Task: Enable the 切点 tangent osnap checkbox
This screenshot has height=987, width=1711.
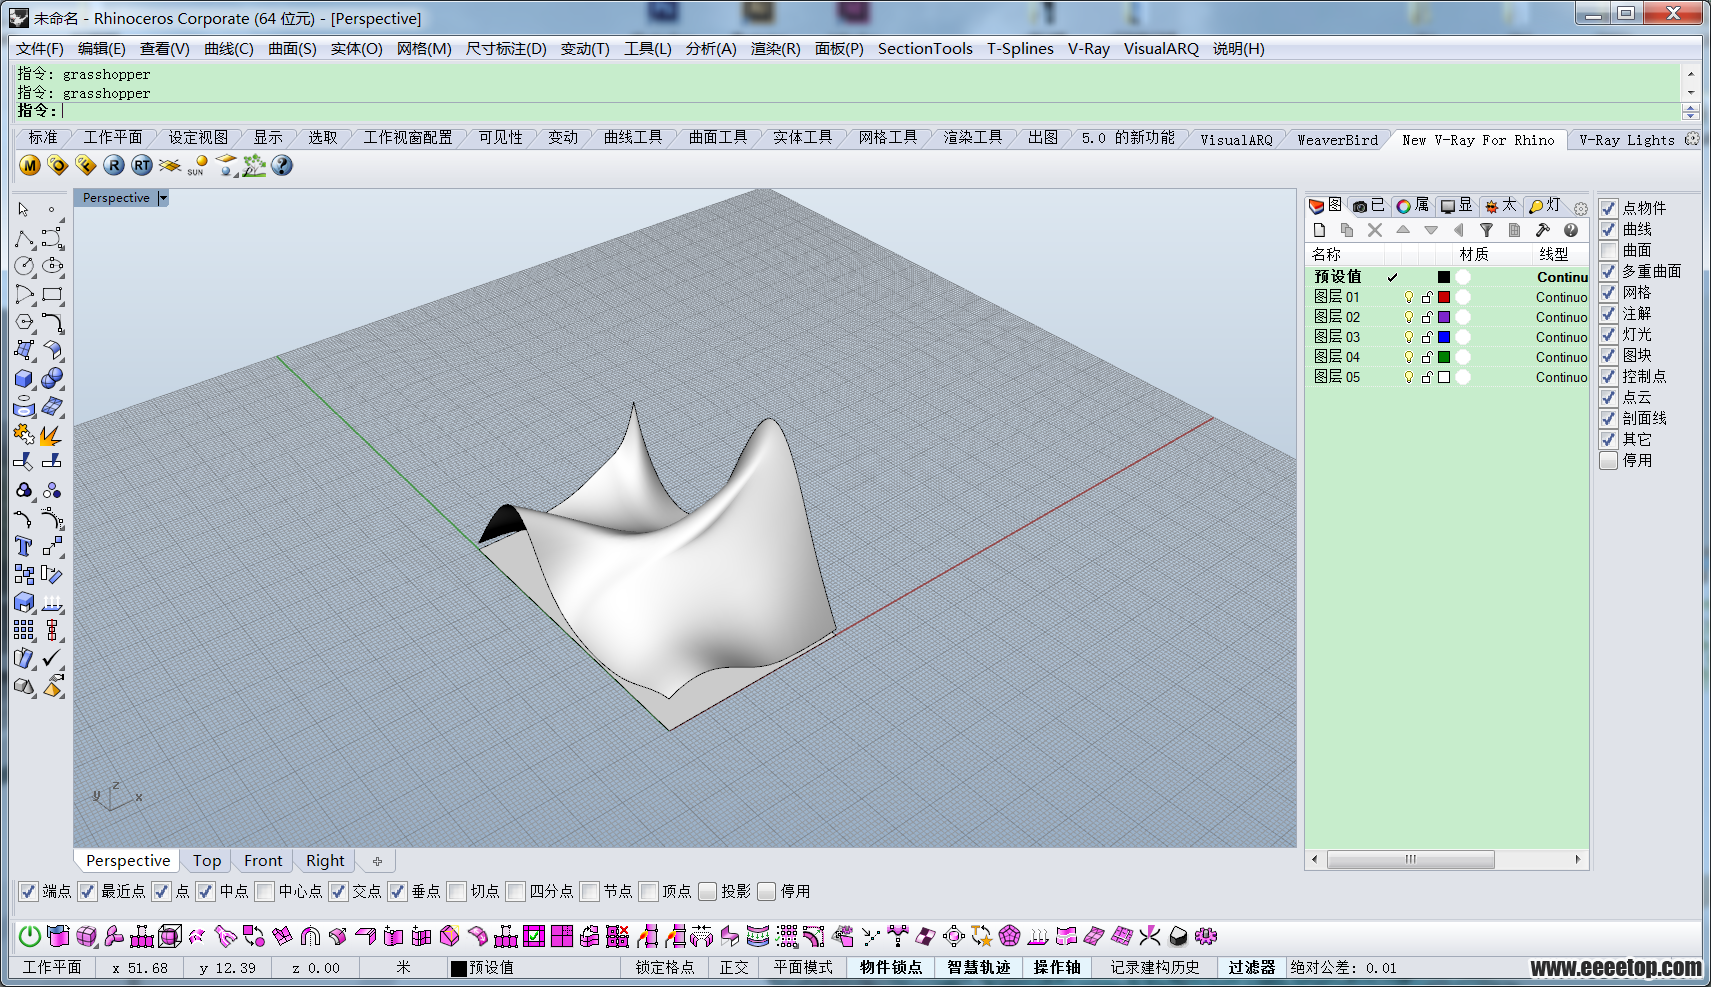Action: (x=457, y=891)
